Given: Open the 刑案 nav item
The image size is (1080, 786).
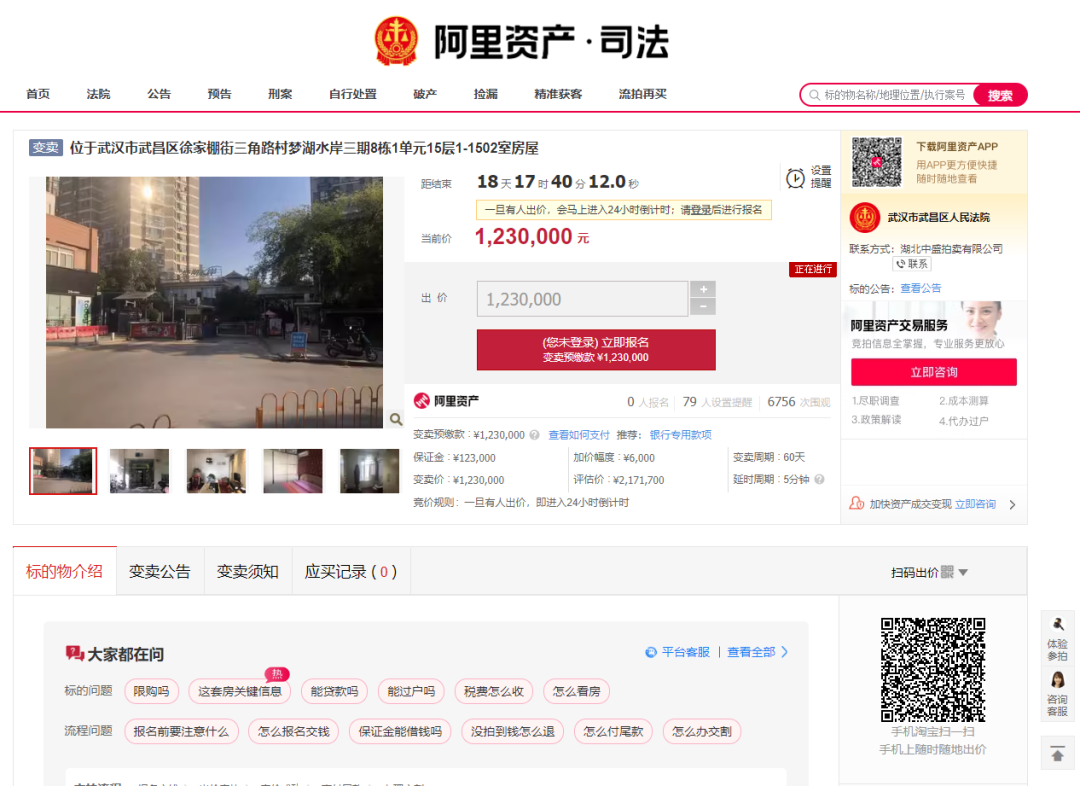Looking at the screenshot, I should pyautogui.click(x=280, y=94).
